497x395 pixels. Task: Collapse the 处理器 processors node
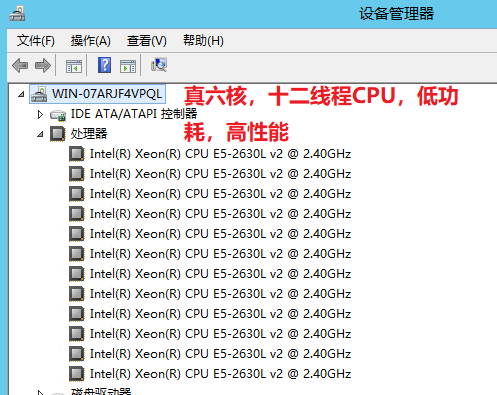[40, 134]
